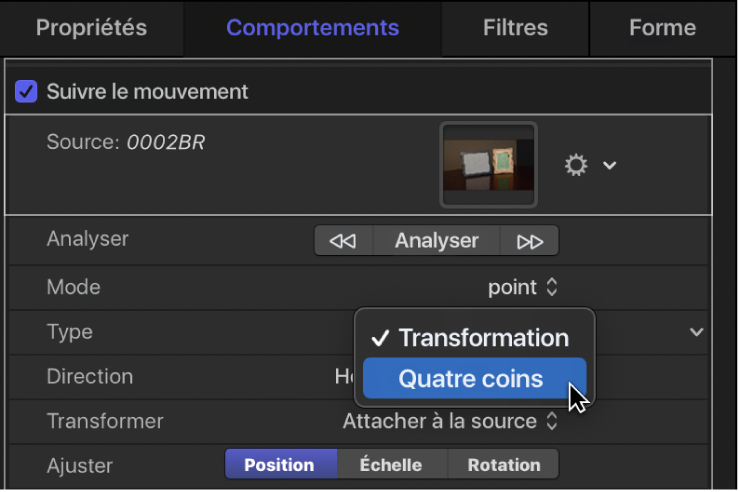The width and height of the screenshot is (739, 492).
Task: Click the analyze backward arrow button
Action: point(343,241)
